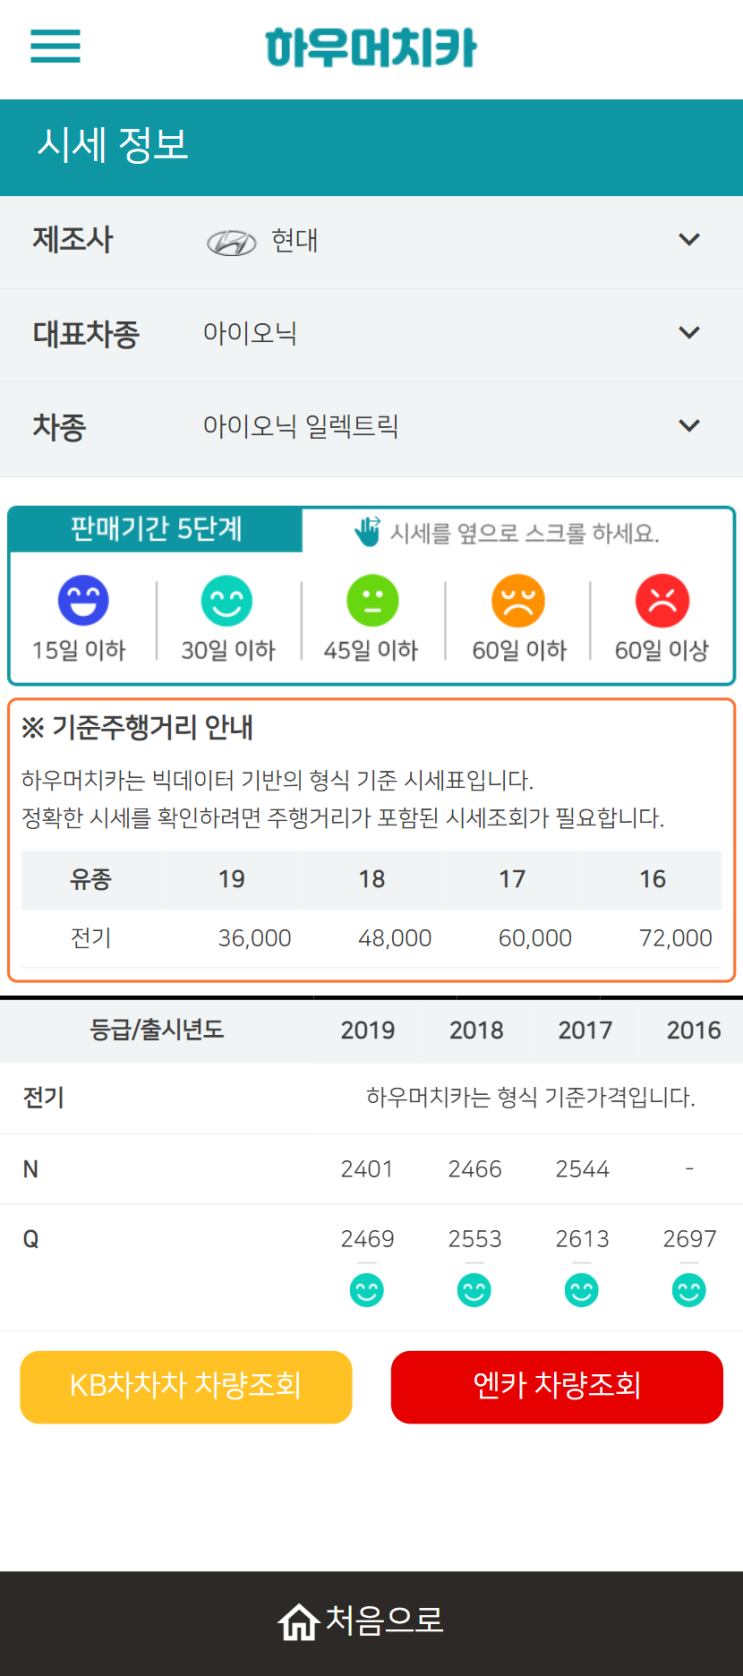This screenshot has height=1676, width=743.
Task: Click the 유종 mileage table header
Action: tap(91, 879)
